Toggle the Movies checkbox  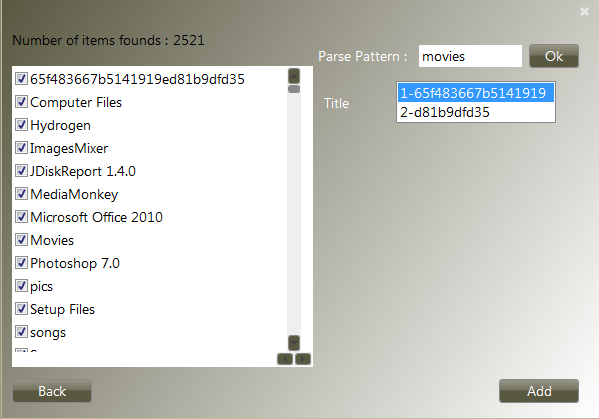click(21, 240)
